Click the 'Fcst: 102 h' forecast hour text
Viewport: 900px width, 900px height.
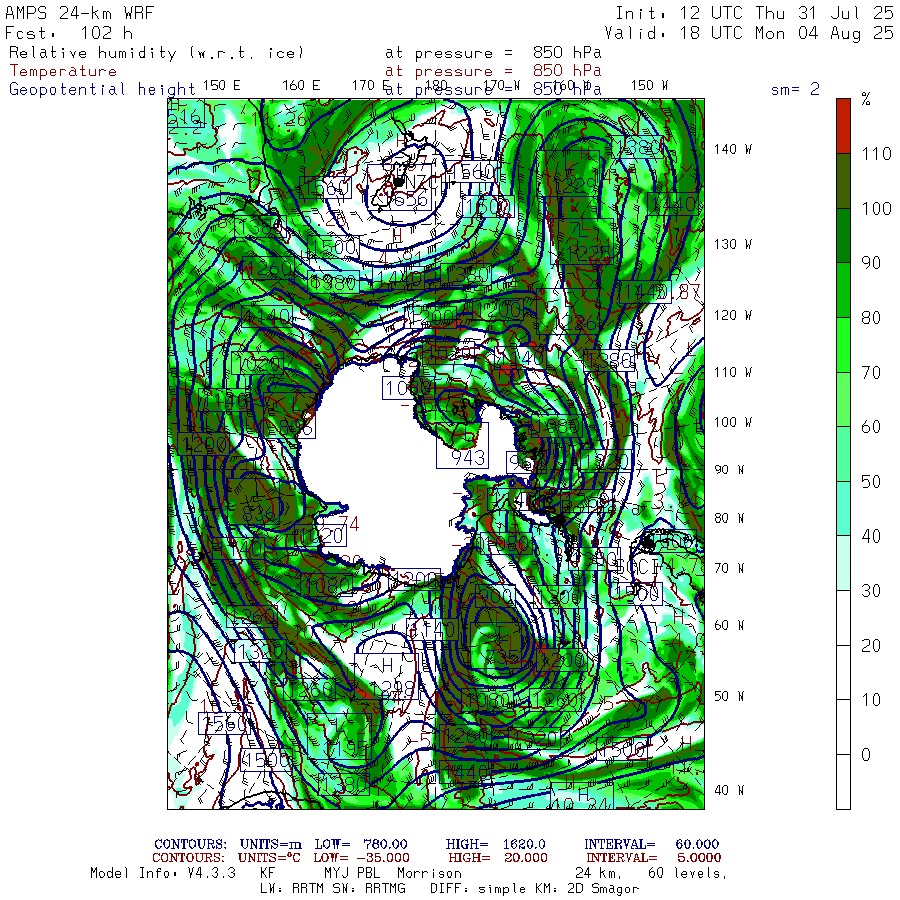(69, 33)
